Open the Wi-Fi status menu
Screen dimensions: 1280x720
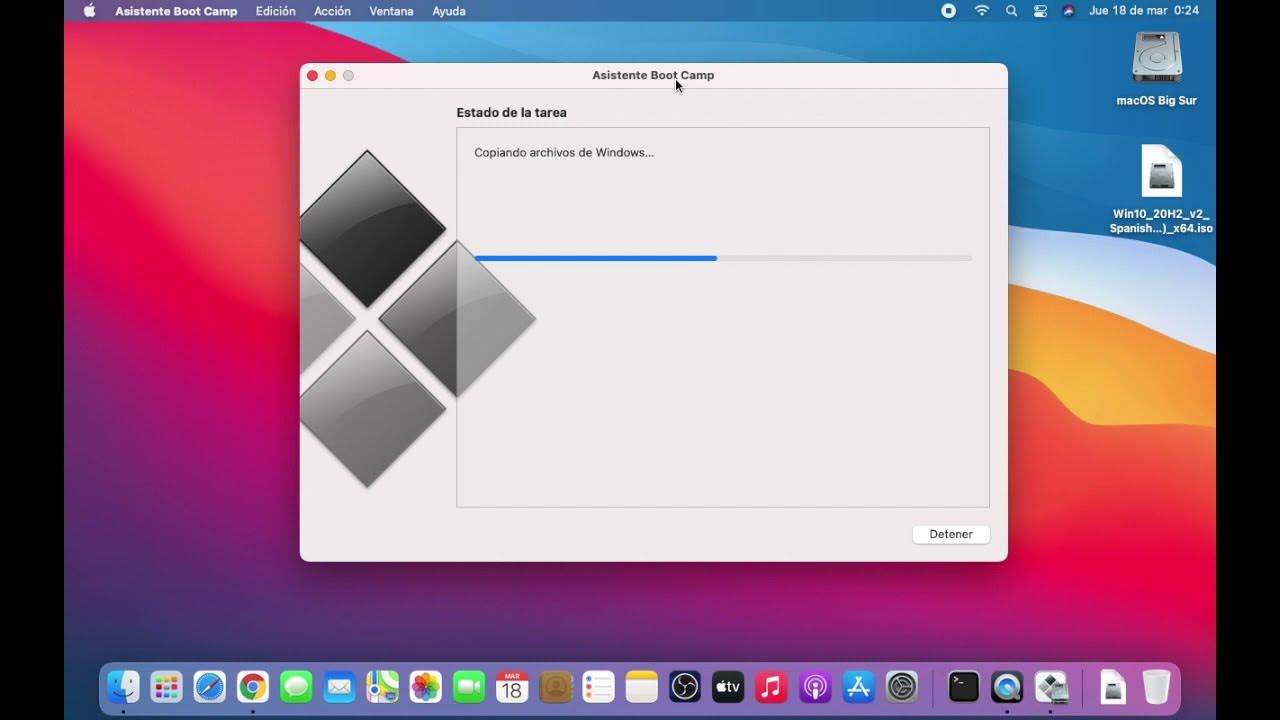click(x=982, y=11)
